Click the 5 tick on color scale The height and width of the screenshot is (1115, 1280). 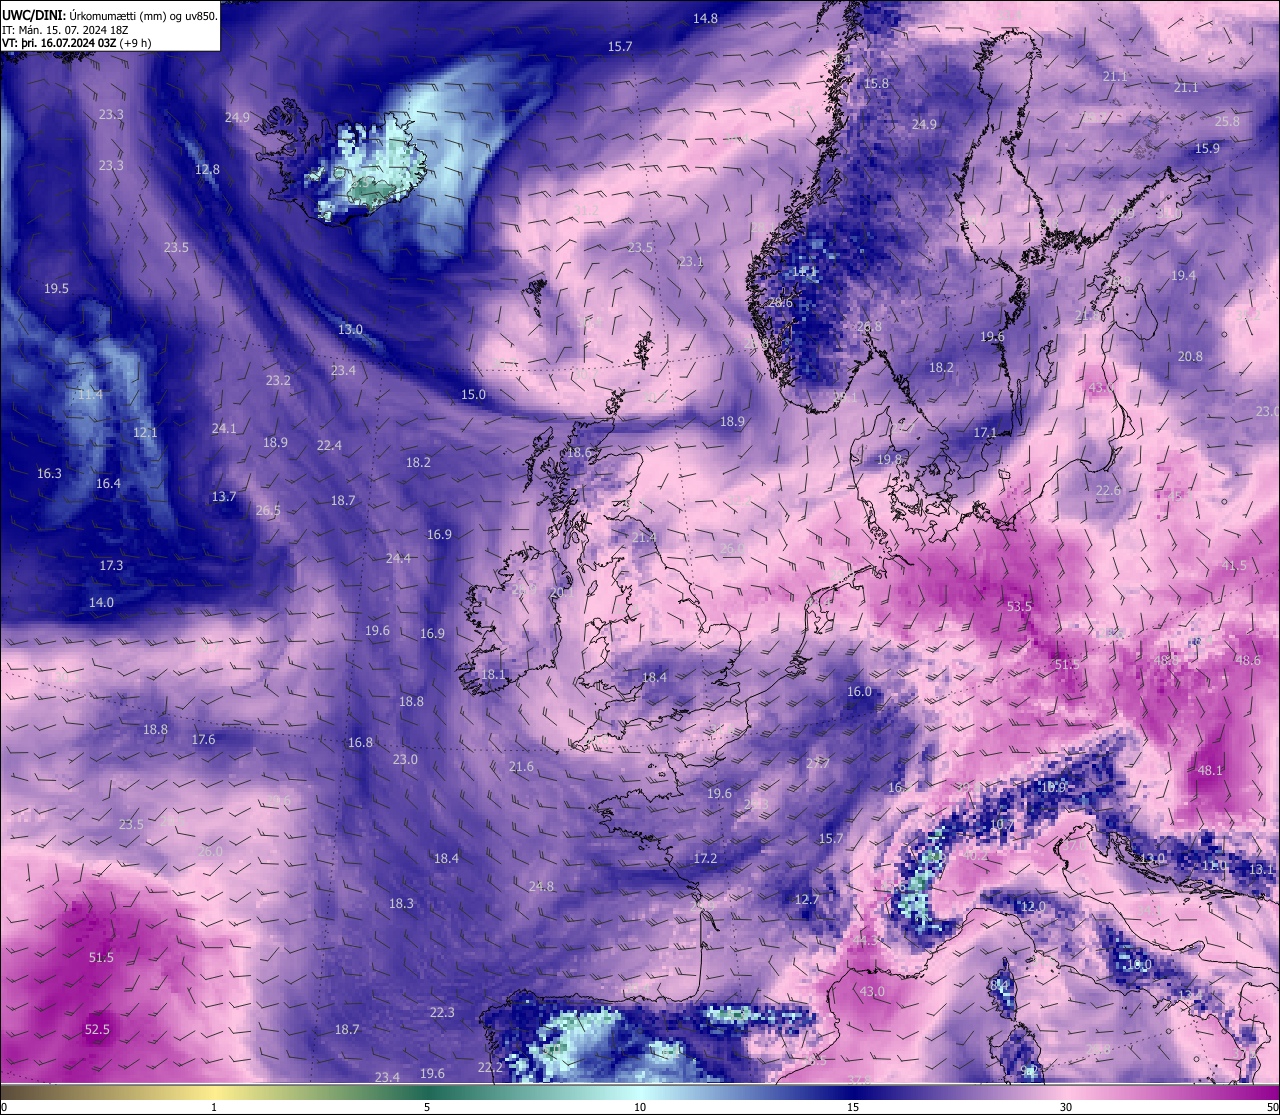pyautogui.click(x=427, y=1107)
